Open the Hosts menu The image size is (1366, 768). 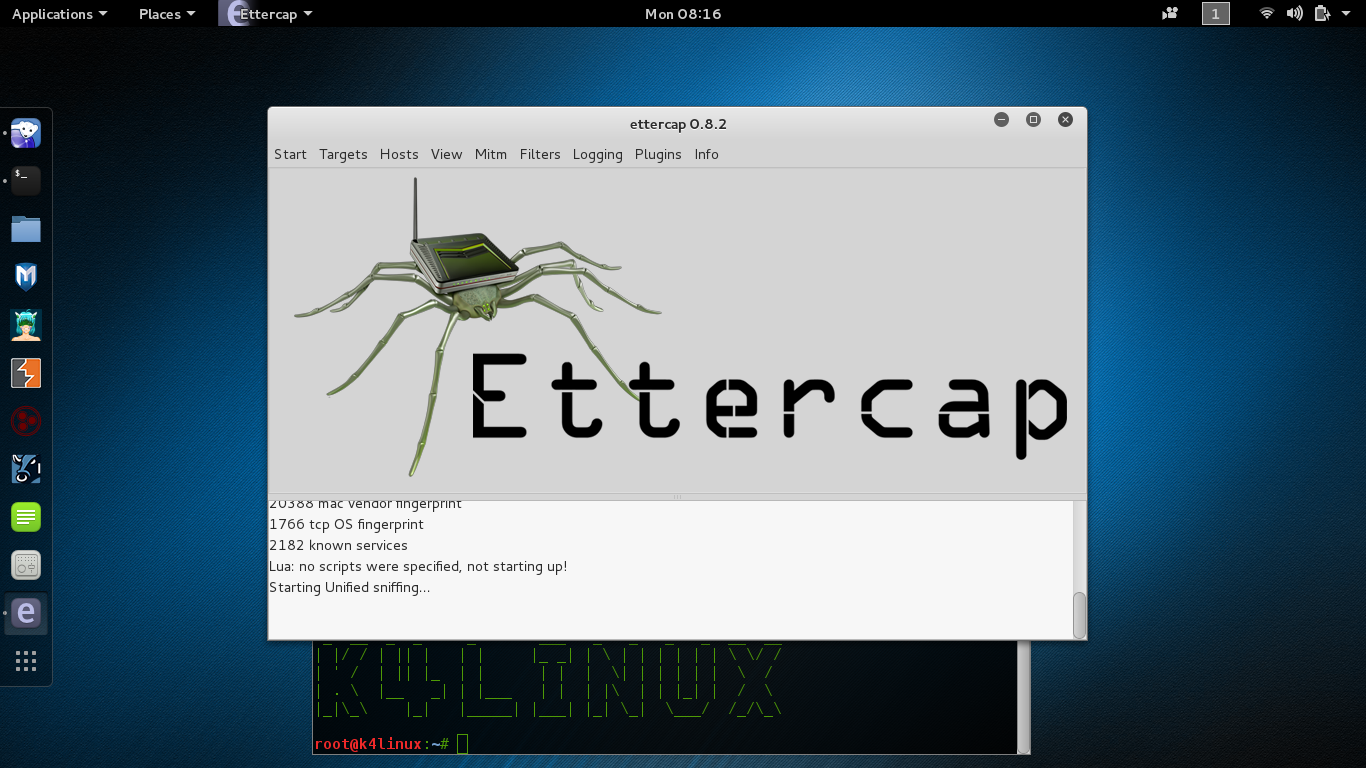(399, 154)
